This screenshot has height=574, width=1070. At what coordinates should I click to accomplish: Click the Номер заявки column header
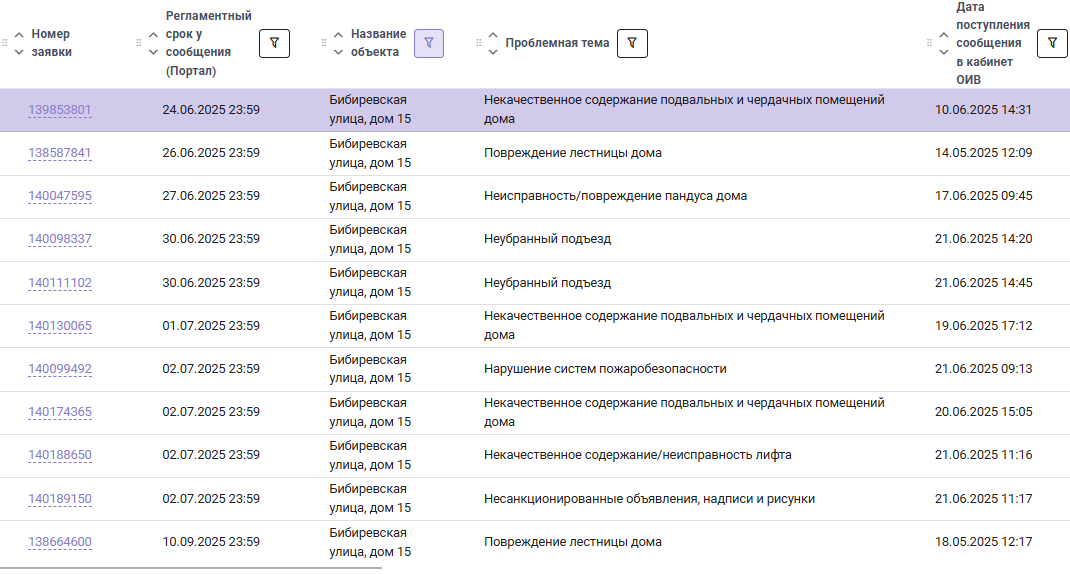tap(51, 43)
